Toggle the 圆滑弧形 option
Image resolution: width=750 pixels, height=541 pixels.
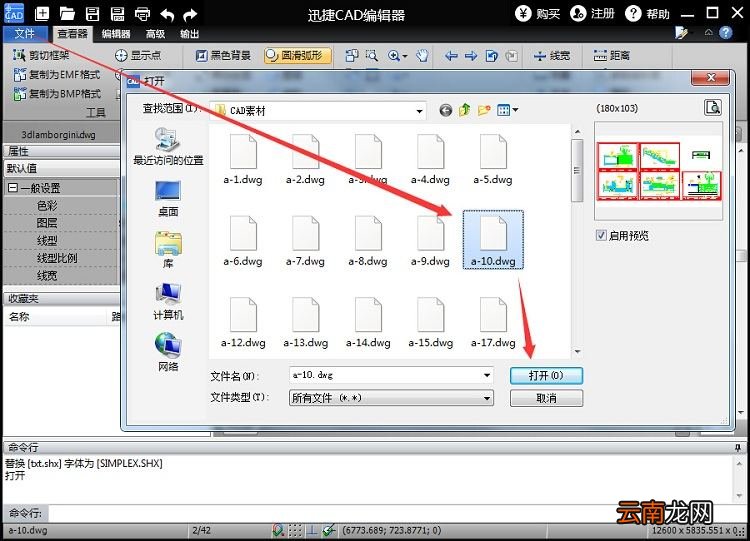point(298,55)
